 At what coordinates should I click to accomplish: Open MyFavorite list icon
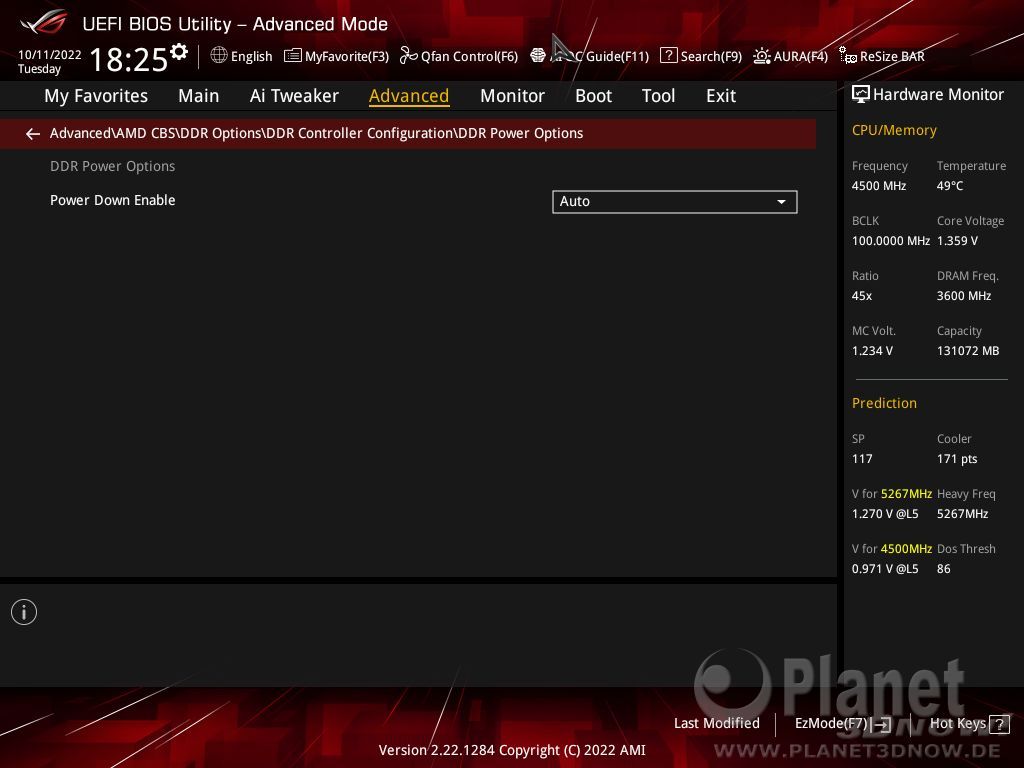tap(293, 56)
